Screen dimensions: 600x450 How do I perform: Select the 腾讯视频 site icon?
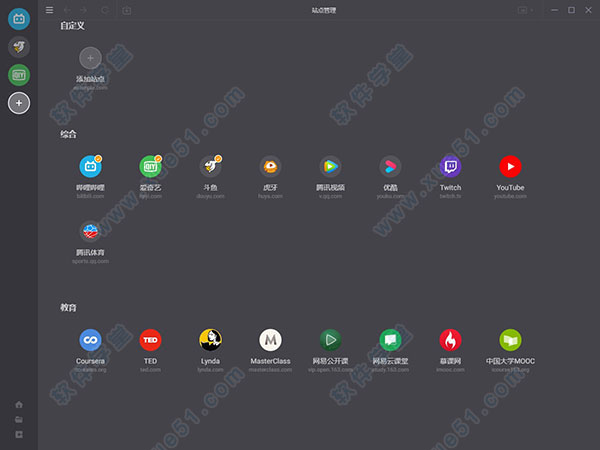tap(330, 166)
